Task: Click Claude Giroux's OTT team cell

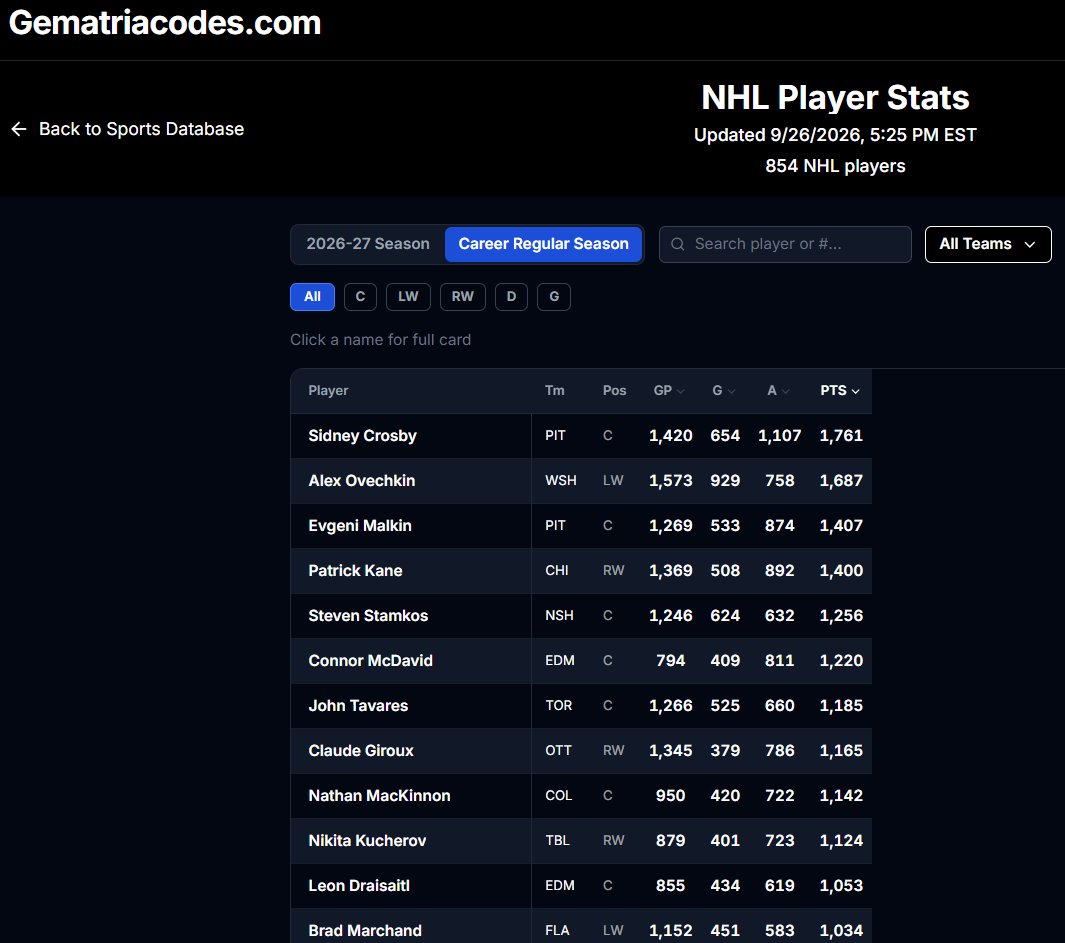Action: (558, 751)
